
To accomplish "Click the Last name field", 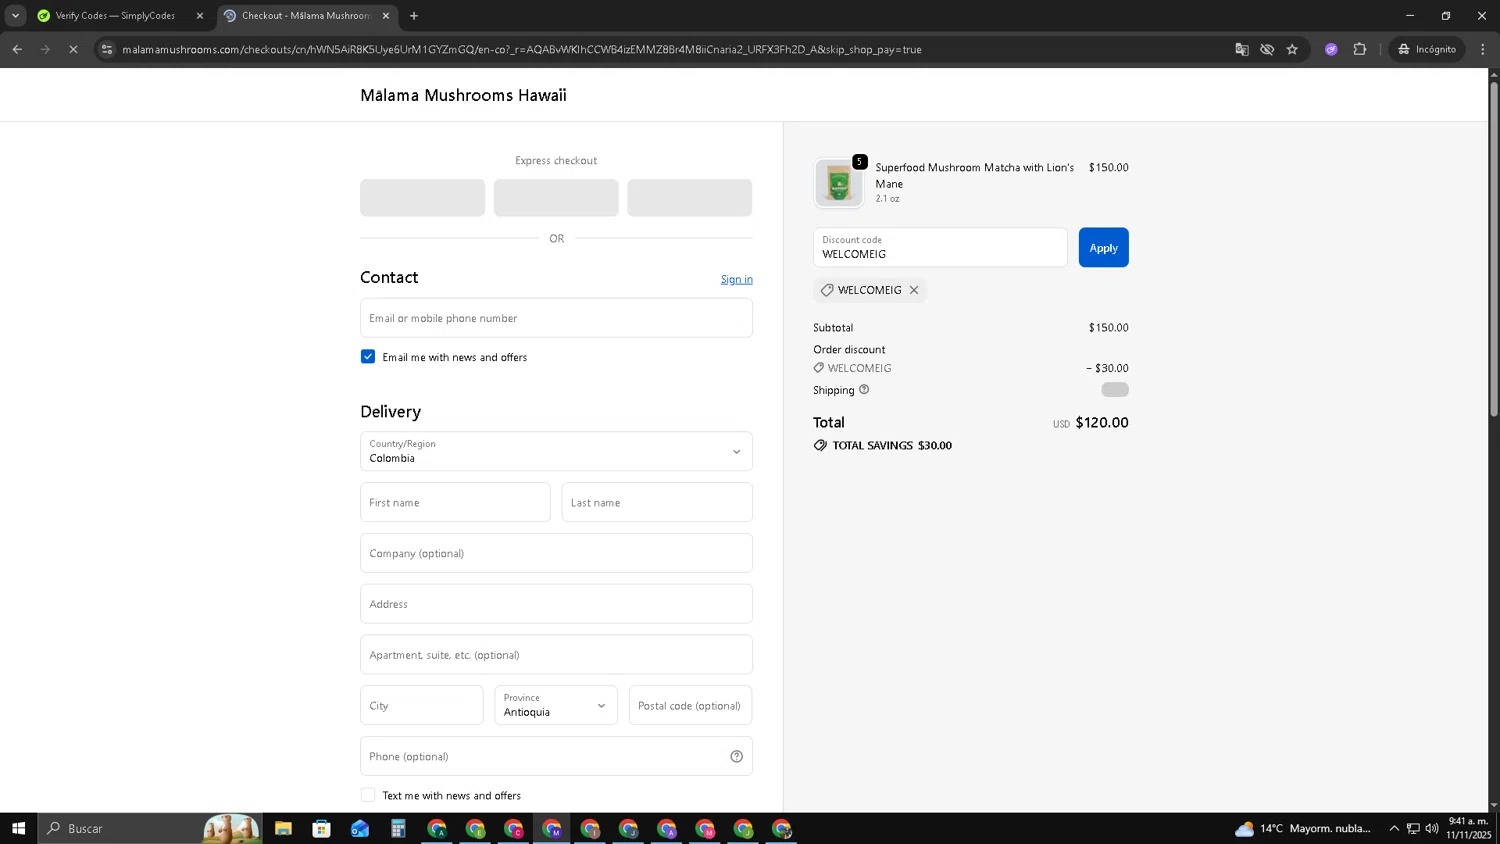I will tap(657, 502).
